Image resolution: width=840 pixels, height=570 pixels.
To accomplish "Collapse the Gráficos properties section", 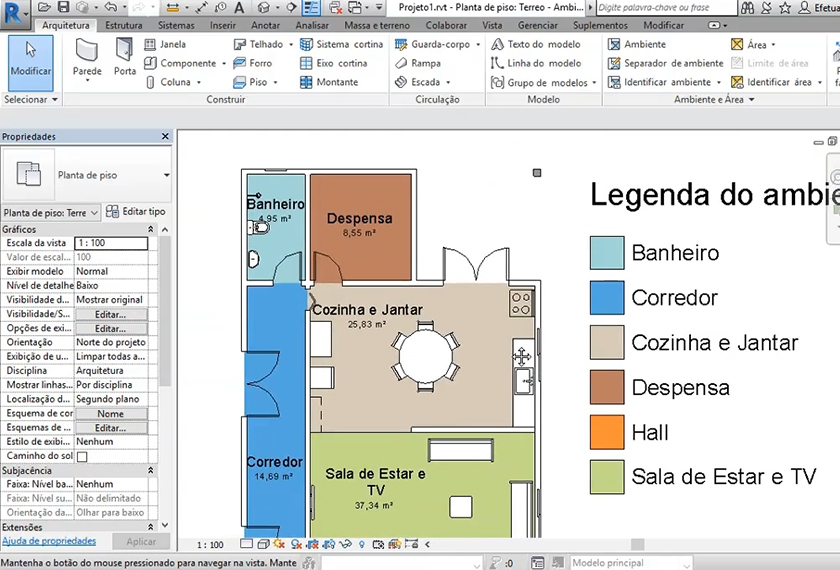I will point(150,229).
